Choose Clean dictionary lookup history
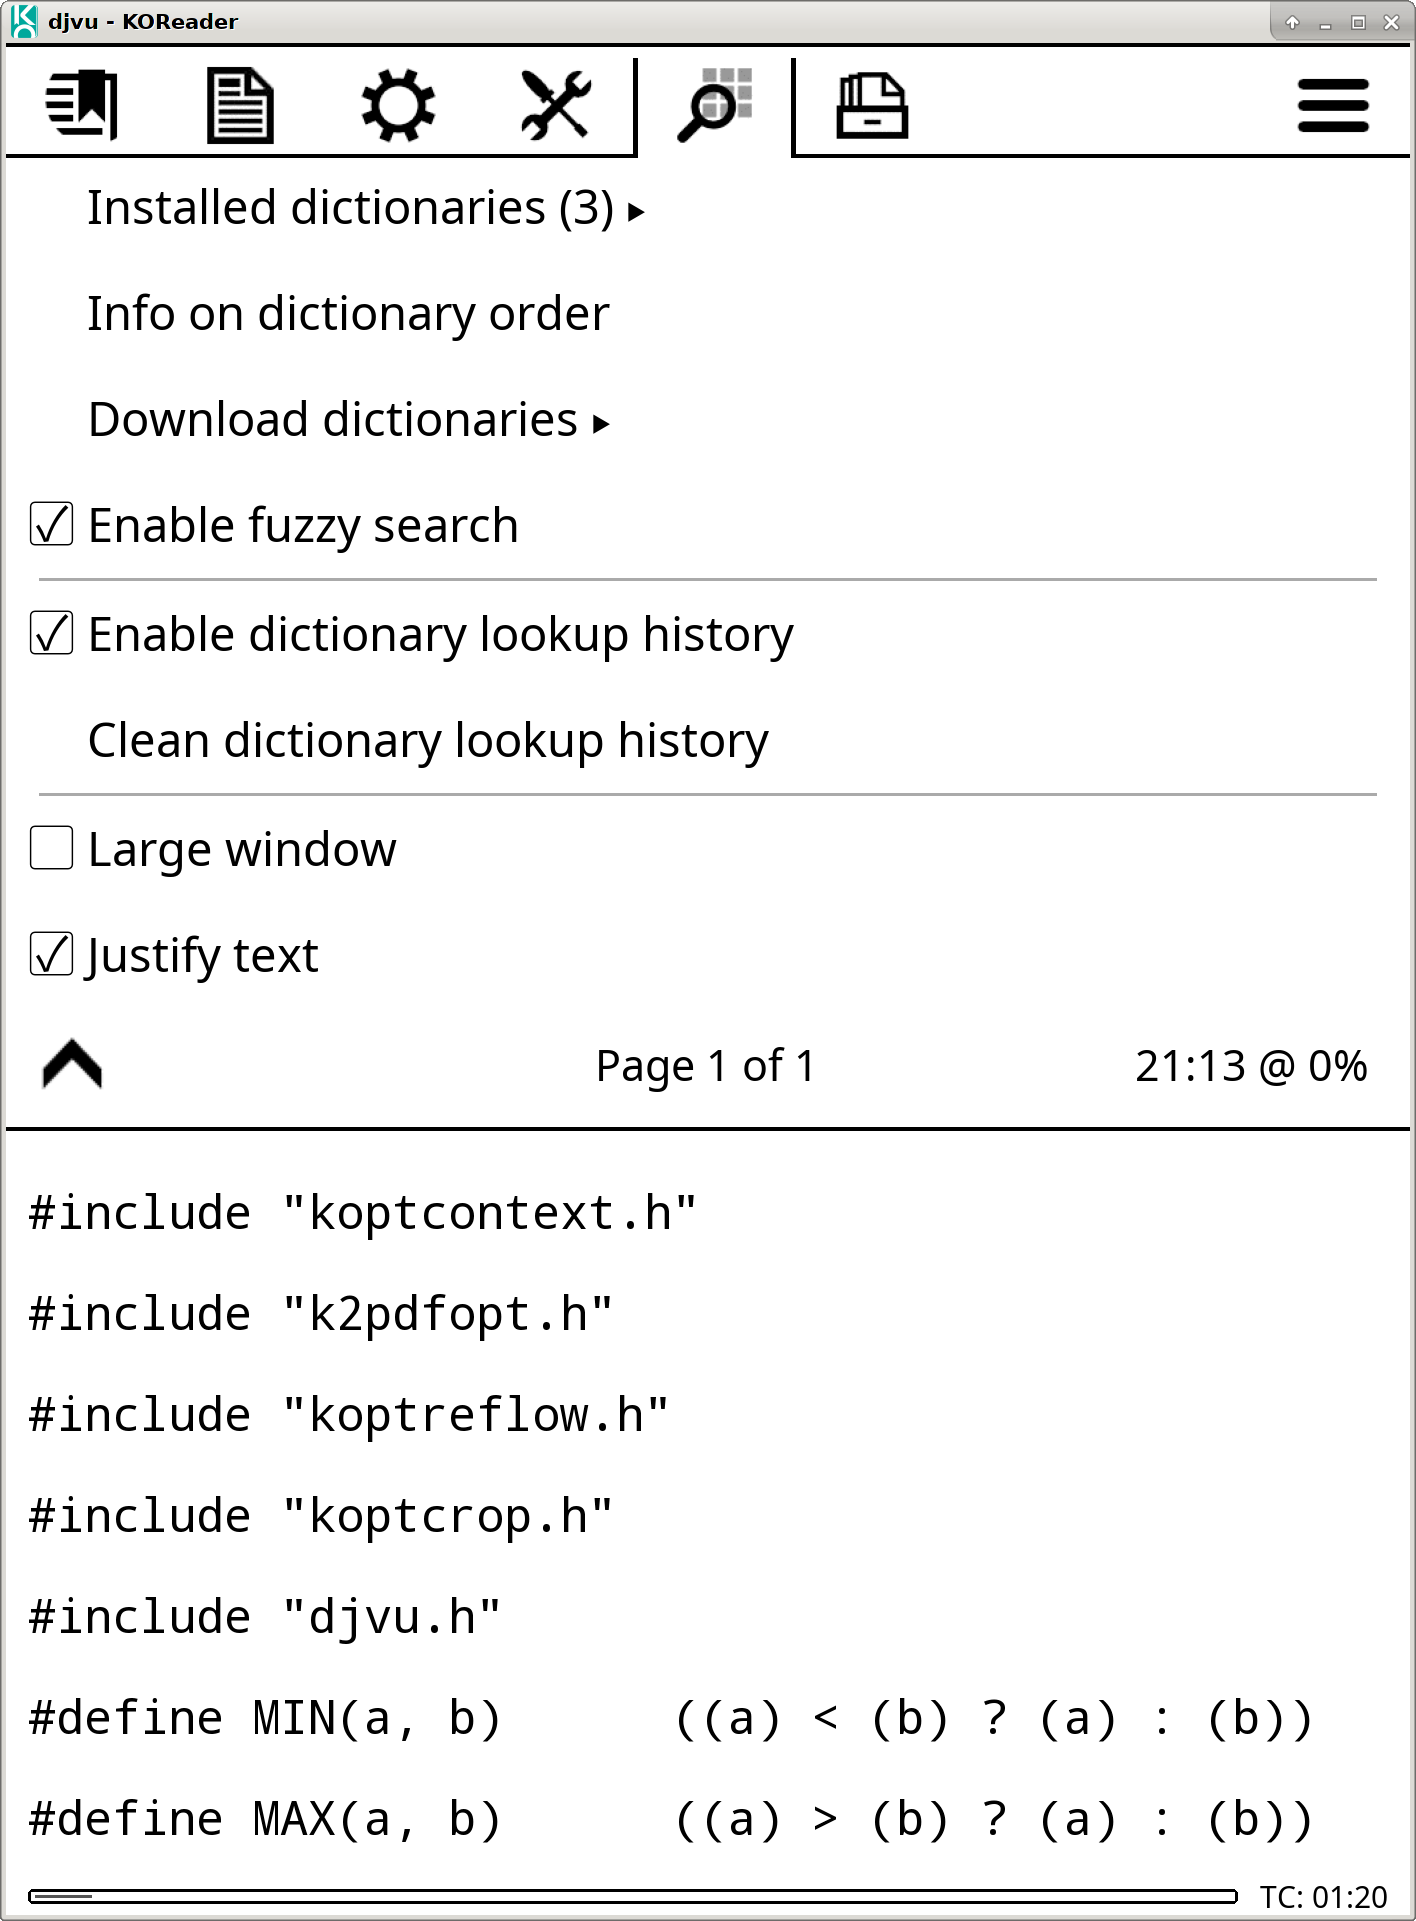Screen dimensions: 1416x1921 pyautogui.click(x=427, y=740)
